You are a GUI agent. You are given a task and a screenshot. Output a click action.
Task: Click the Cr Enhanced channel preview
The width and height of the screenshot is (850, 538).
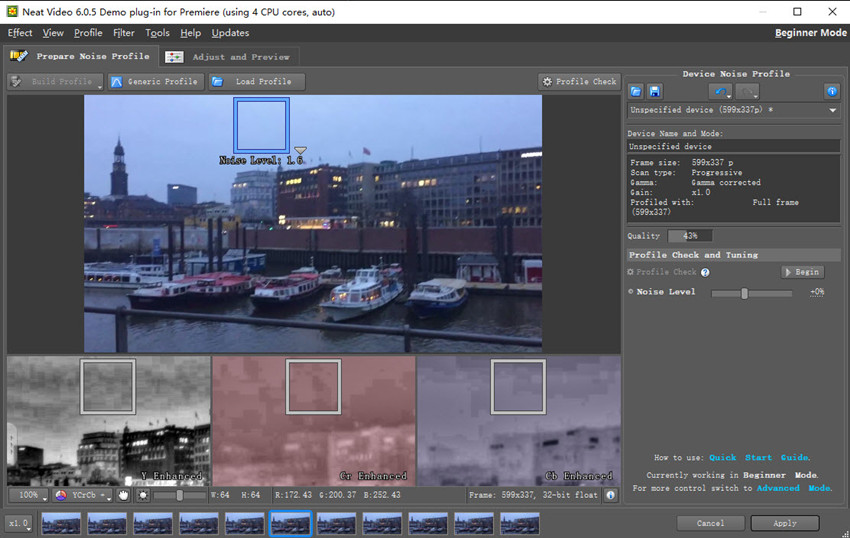tap(314, 421)
